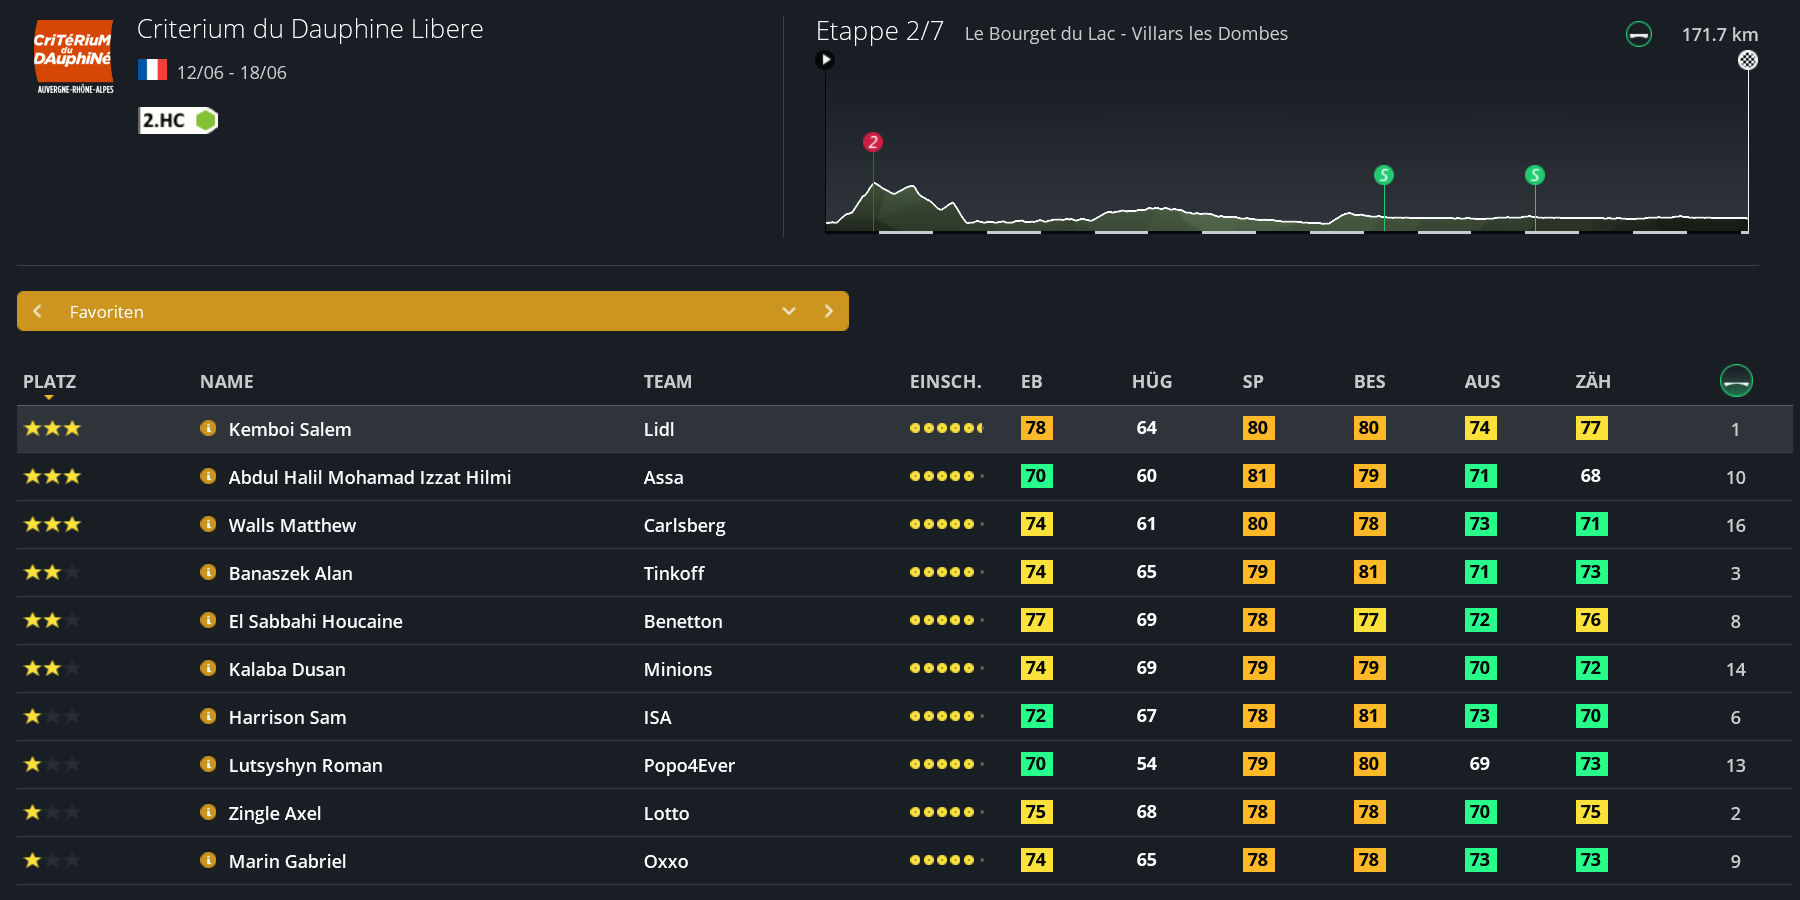Click the green flat-terrain column header icon
Image resolution: width=1800 pixels, height=900 pixels.
tap(1735, 381)
